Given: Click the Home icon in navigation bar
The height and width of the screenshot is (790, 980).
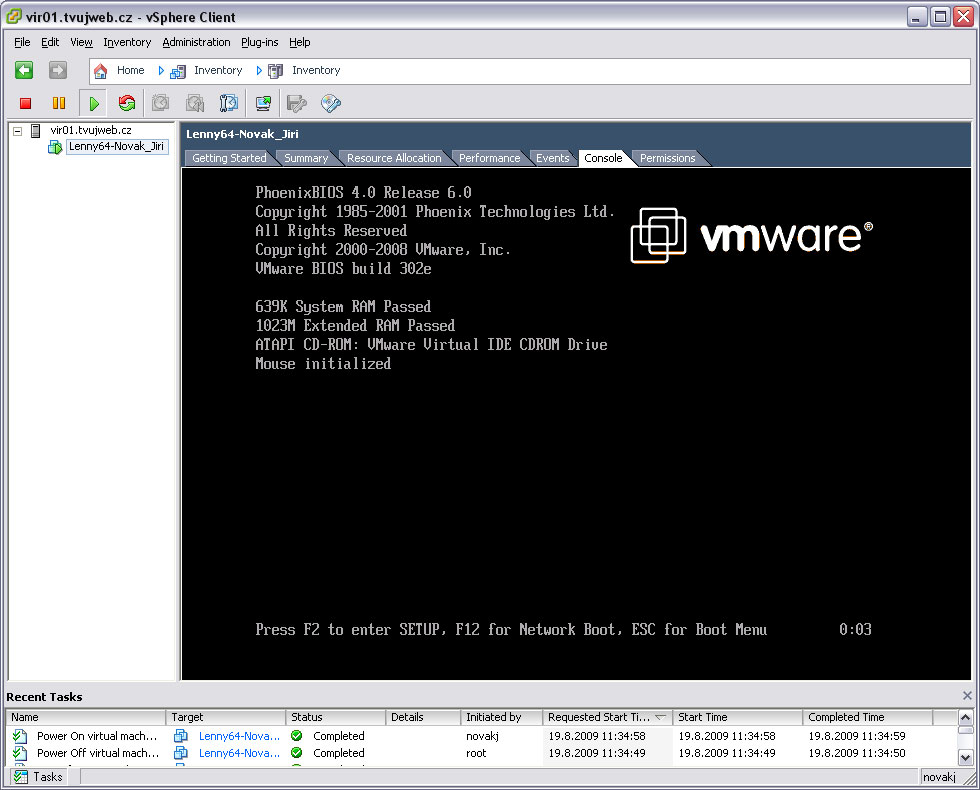Looking at the screenshot, I should pyautogui.click(x=101, y=71).
